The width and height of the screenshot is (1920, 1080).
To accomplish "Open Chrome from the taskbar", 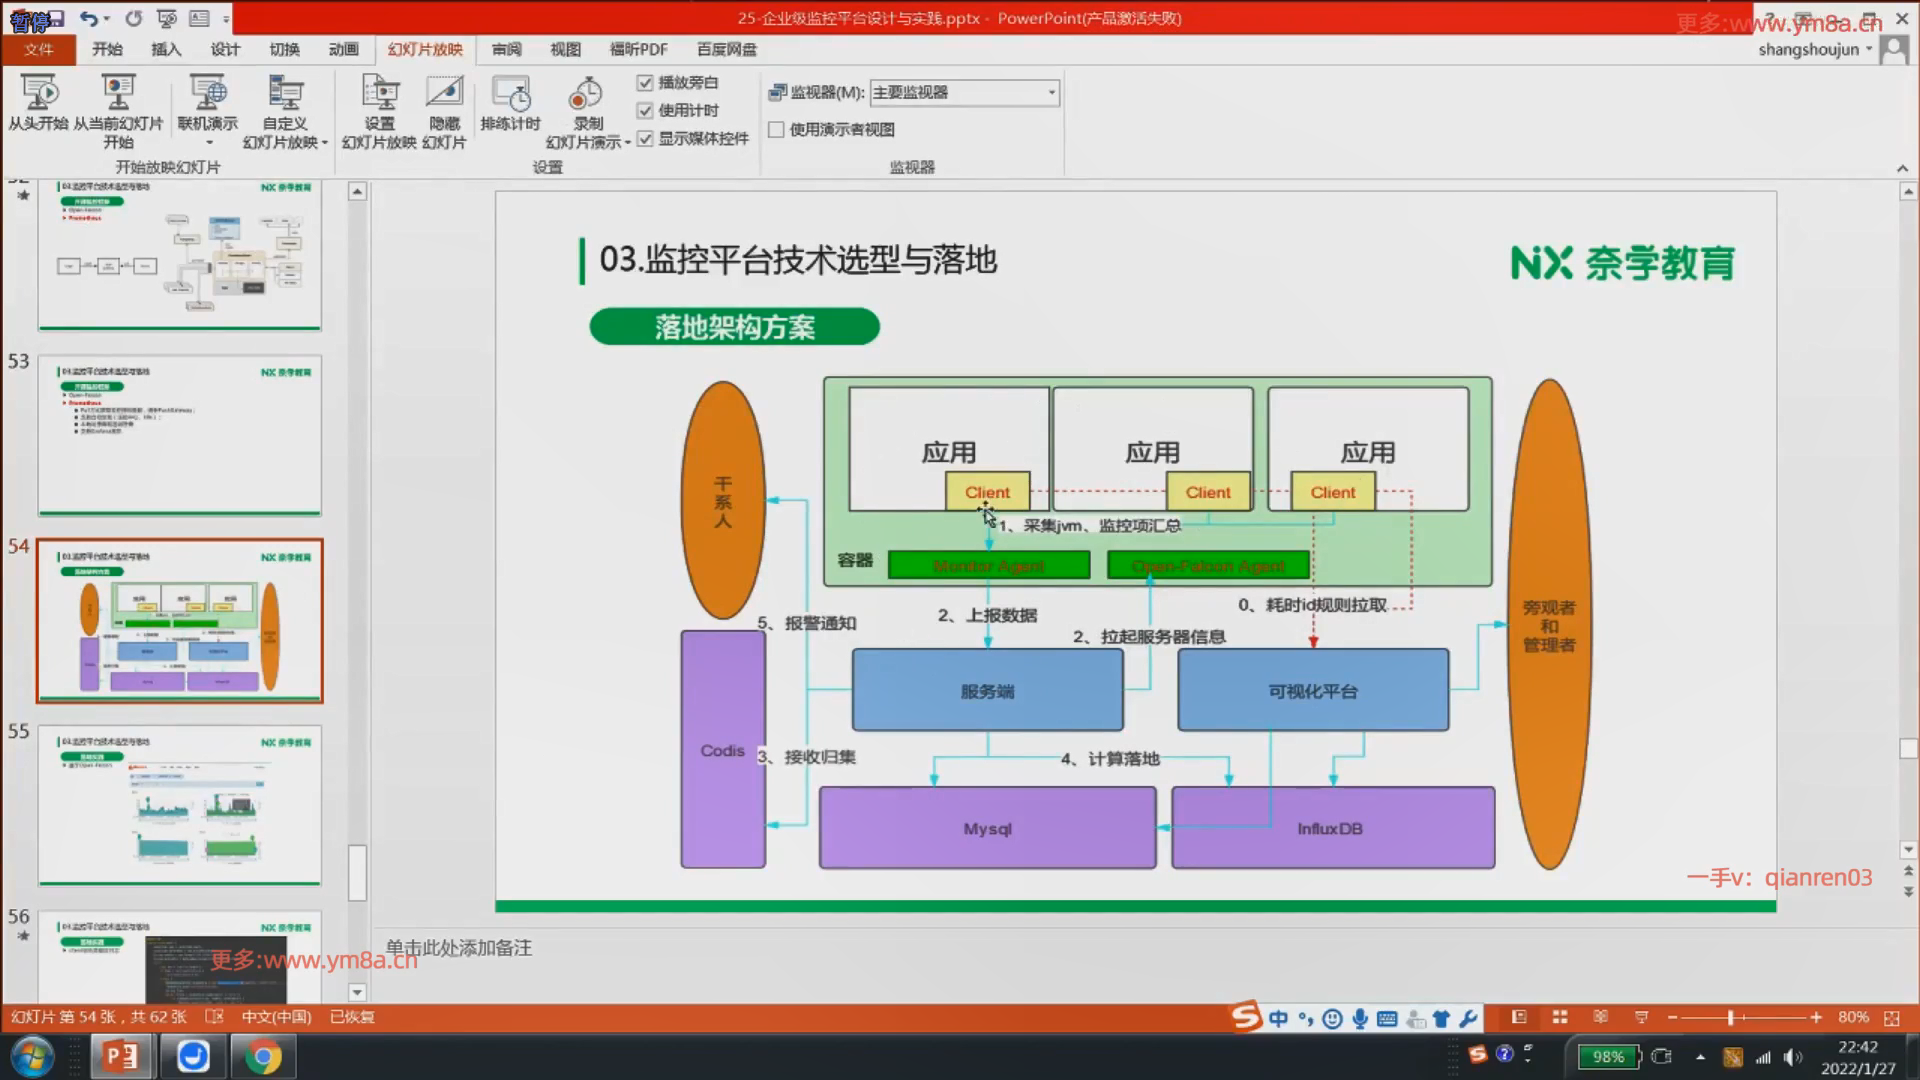I will (x=263, y=1056).
